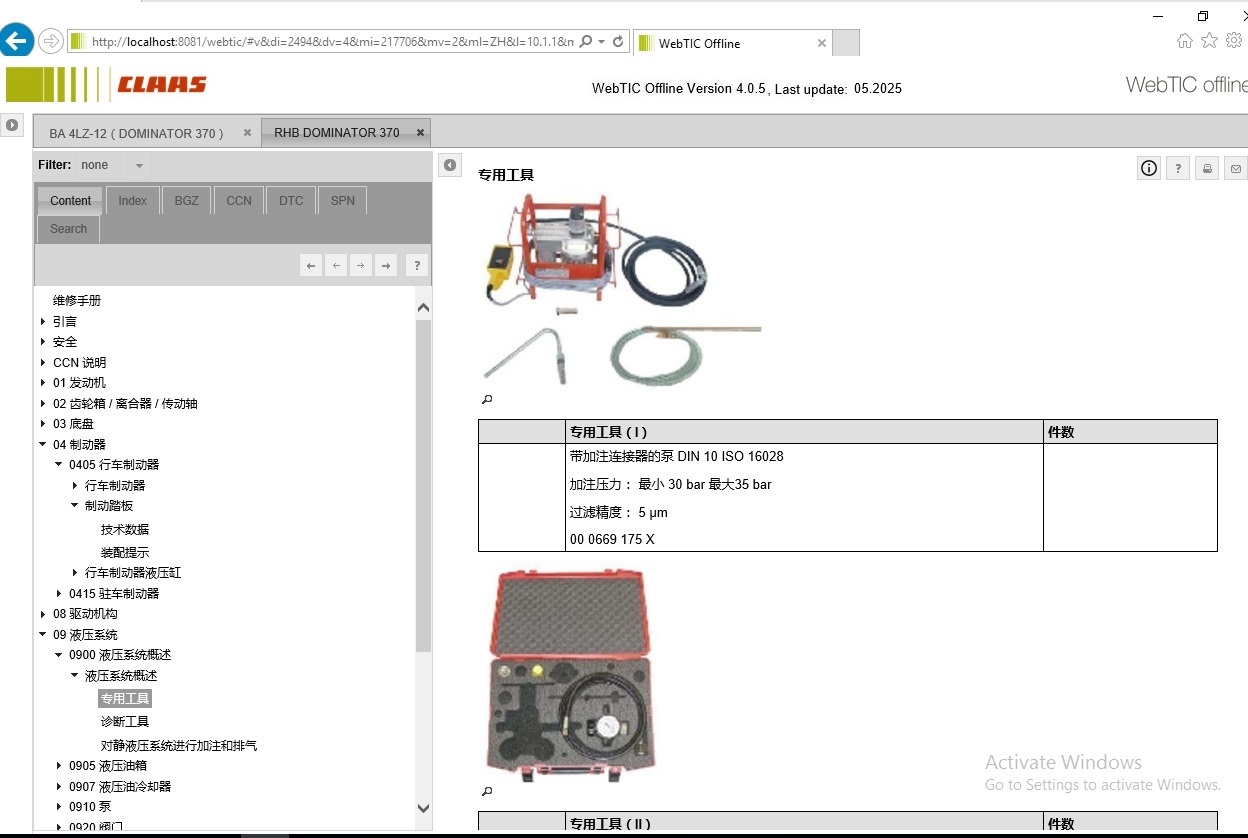Click the tree scrollbar up arrow
Image resolution: width=1248 pixels, height=838 pixels.
click(x=423, y=308)
